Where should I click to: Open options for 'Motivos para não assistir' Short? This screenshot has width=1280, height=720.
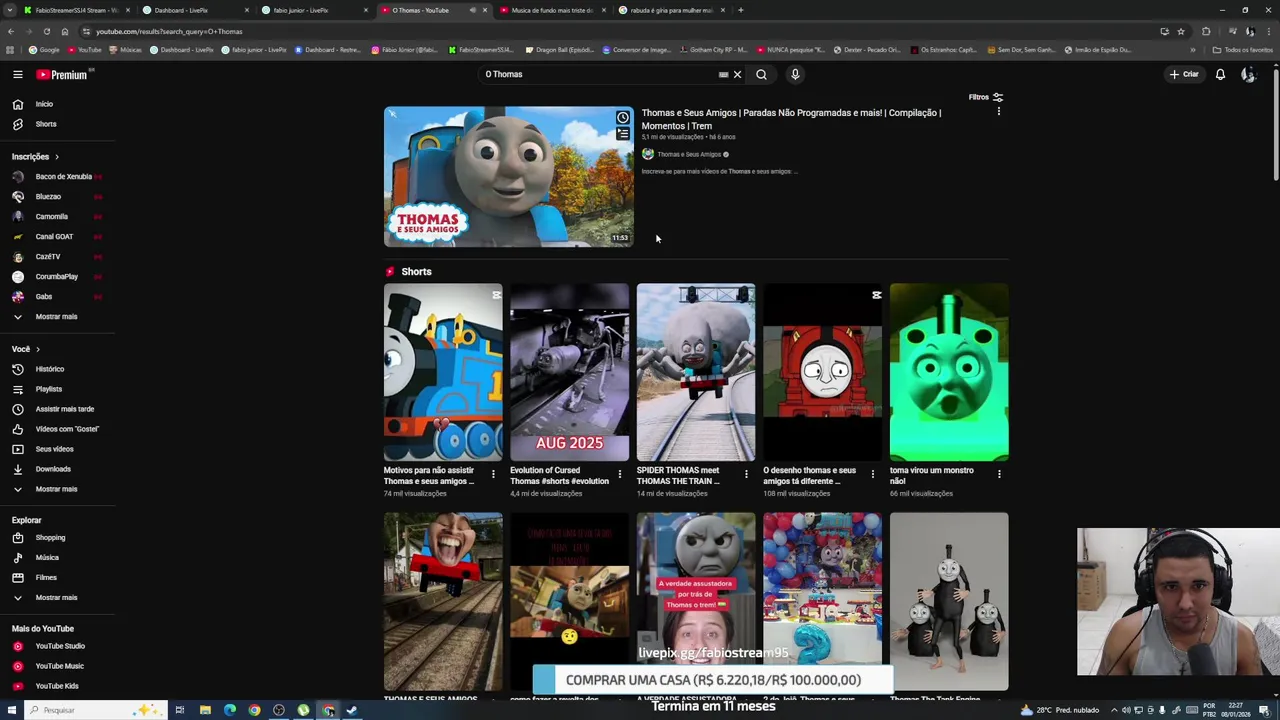tap(492, 474)
